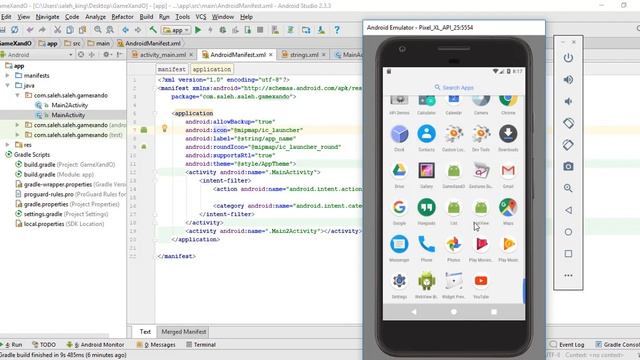Click the Find magnifier icon in the toolbar
This screenshot has width=640, height=360.
(98, 30)
